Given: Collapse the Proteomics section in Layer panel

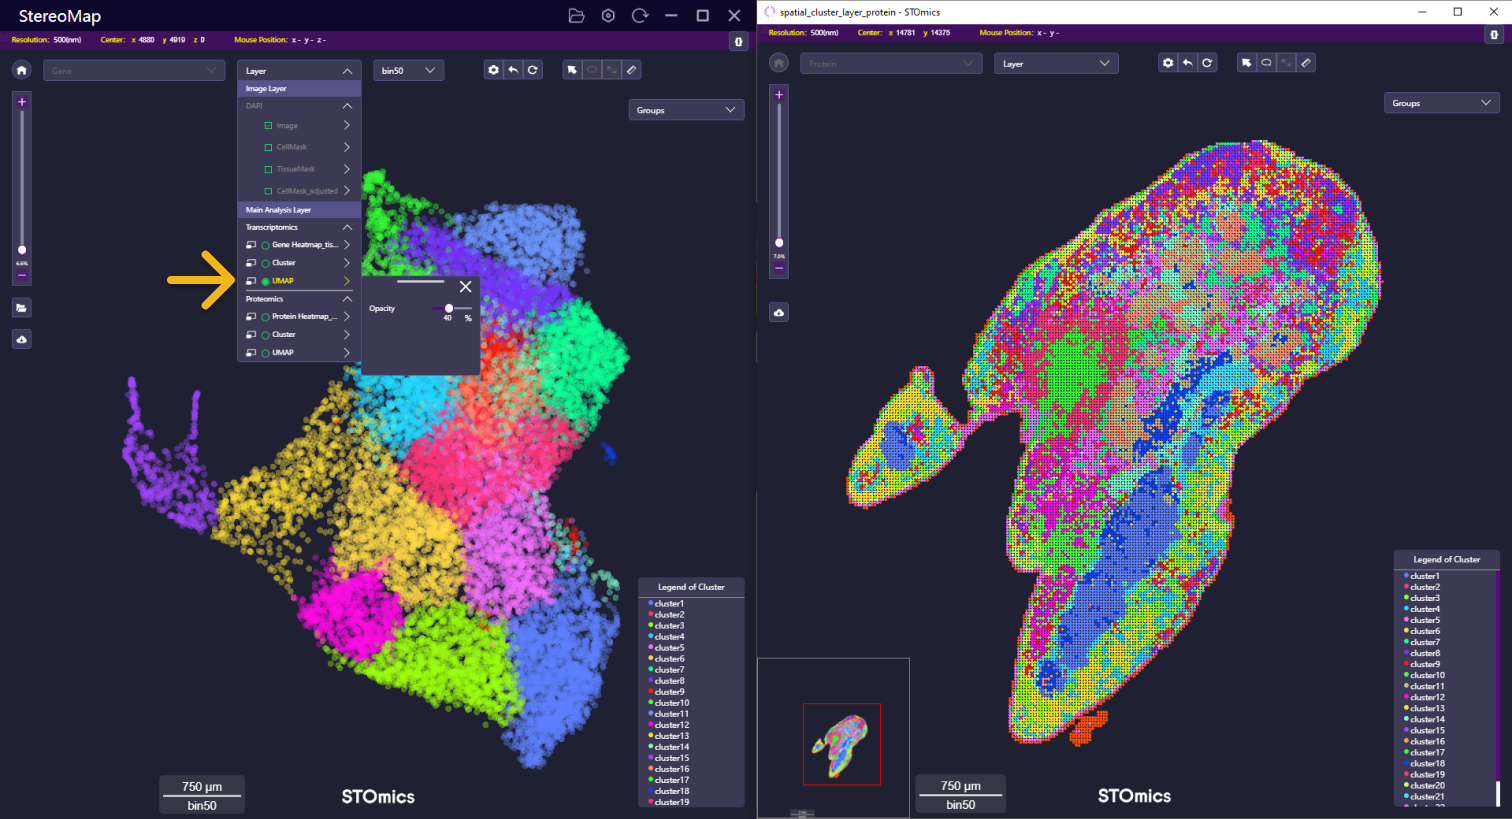Looking at the screenshot, I should pos(347,299).
